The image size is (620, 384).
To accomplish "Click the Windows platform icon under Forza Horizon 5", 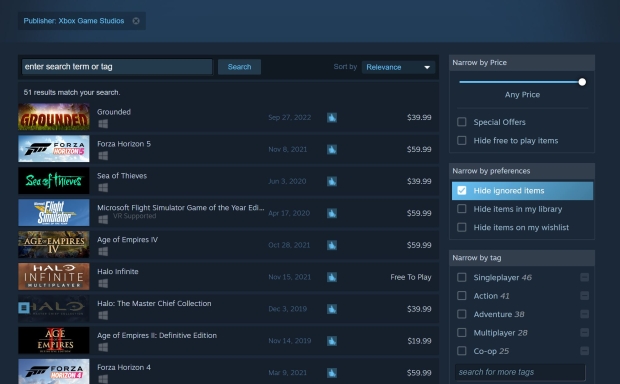I will click(103, 156).
